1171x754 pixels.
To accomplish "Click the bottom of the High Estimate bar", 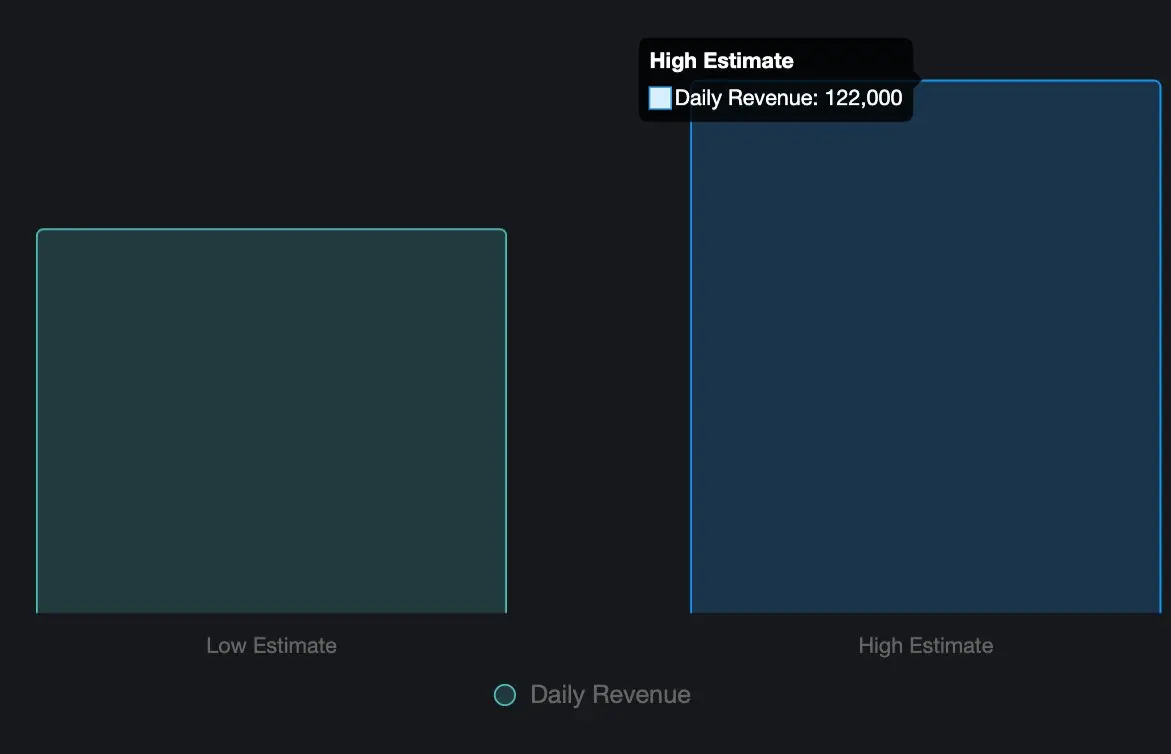I will (x=925, y=608).
